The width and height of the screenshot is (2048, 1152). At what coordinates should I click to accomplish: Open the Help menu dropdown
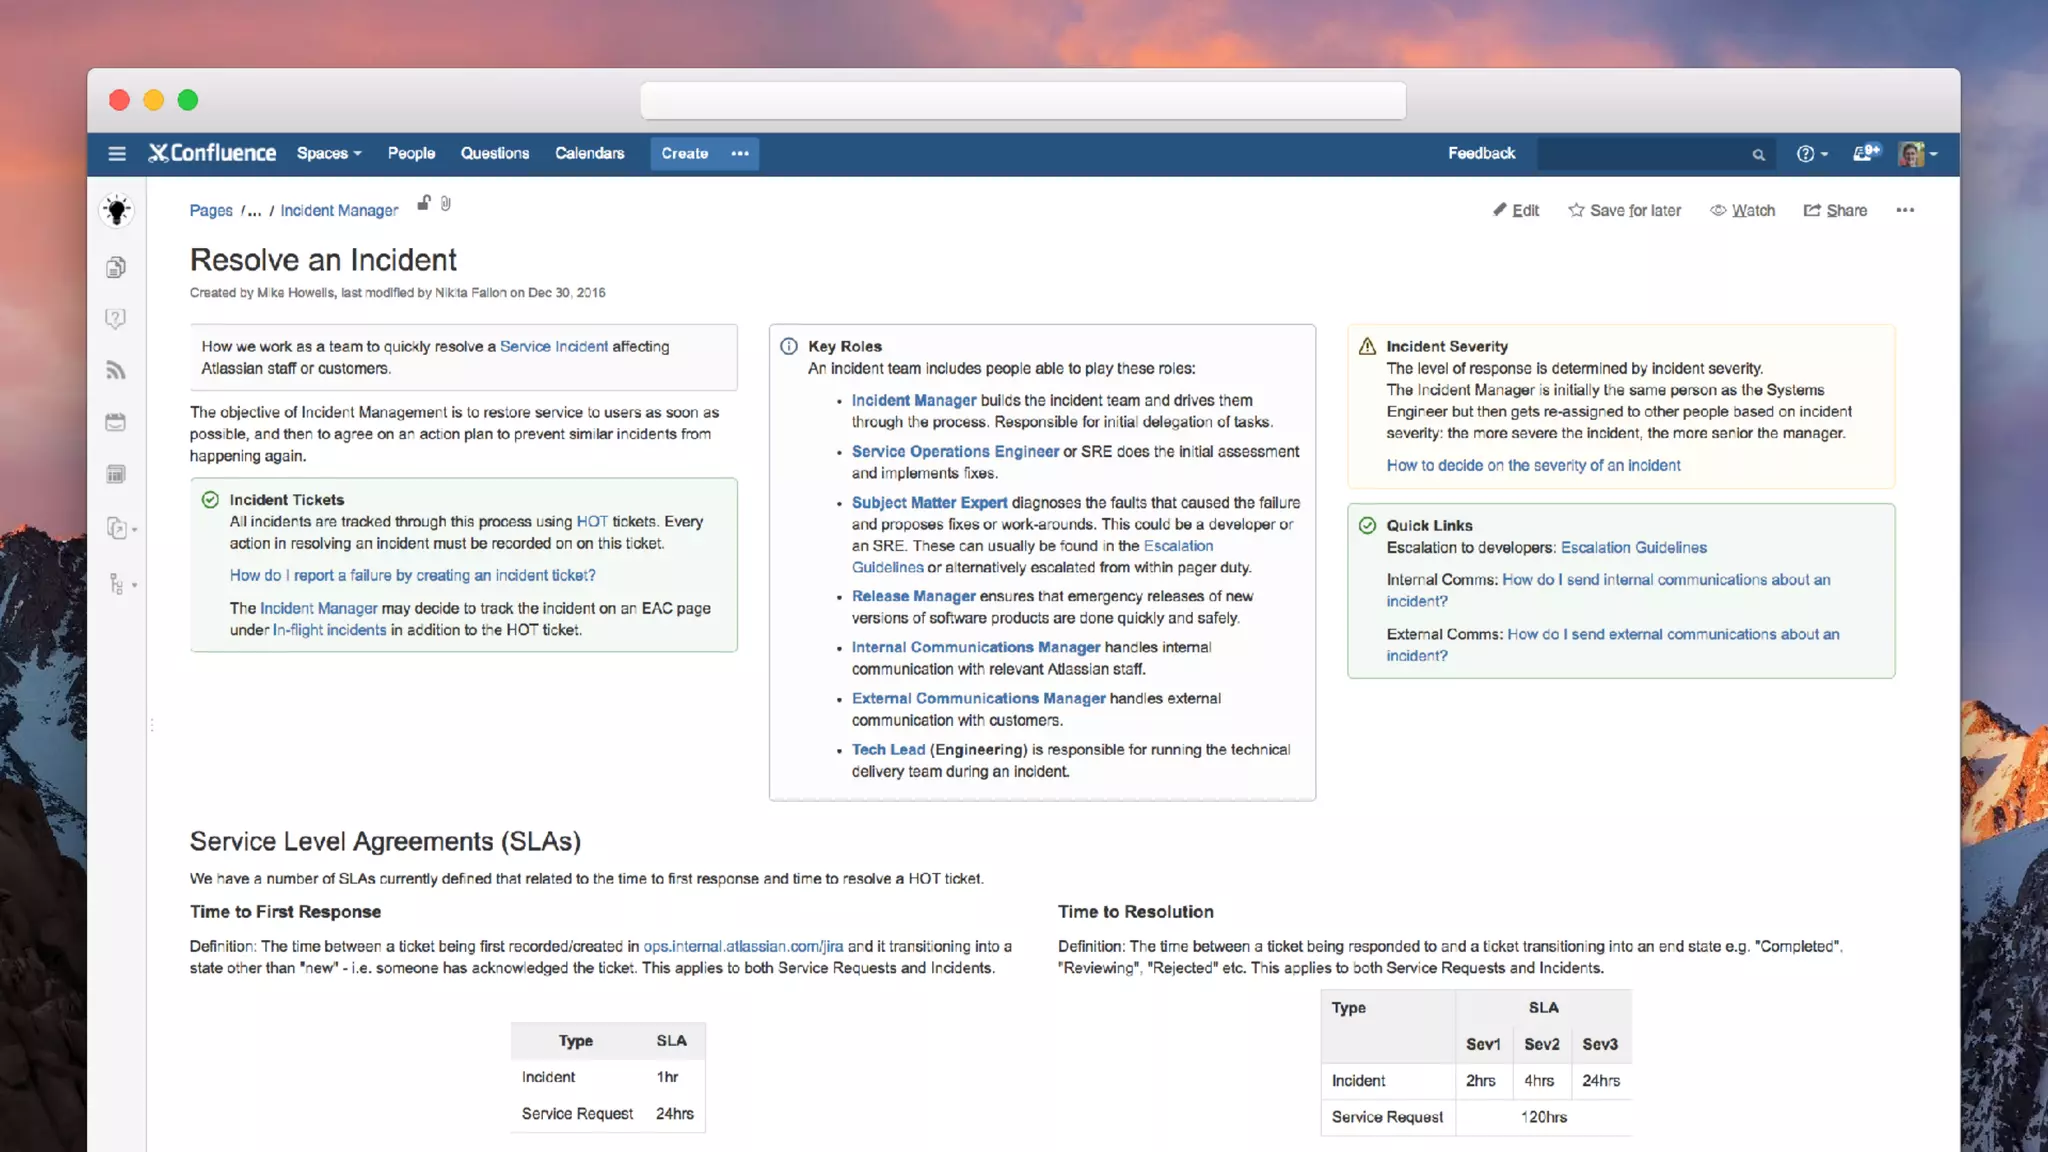pos(1811,153)
